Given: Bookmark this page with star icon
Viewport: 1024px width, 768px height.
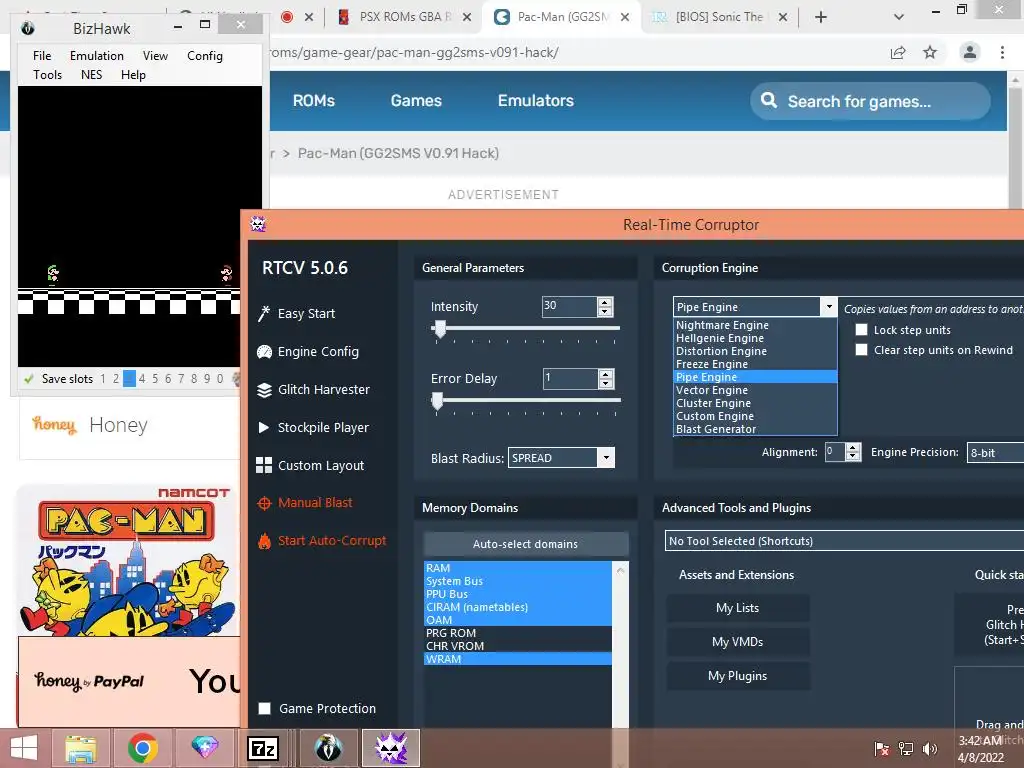Looking at the screenshot, I should (x=930, y=52).
